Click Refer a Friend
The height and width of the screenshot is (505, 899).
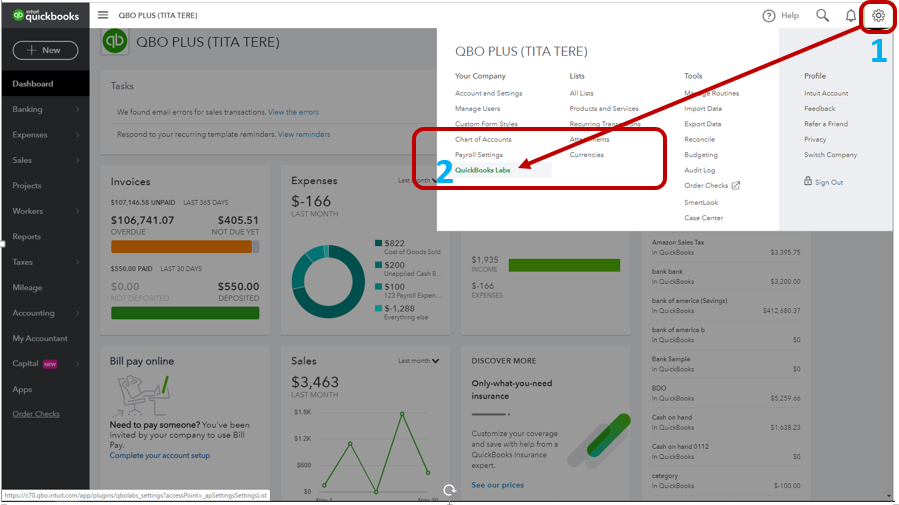click(x=826, y=124)
